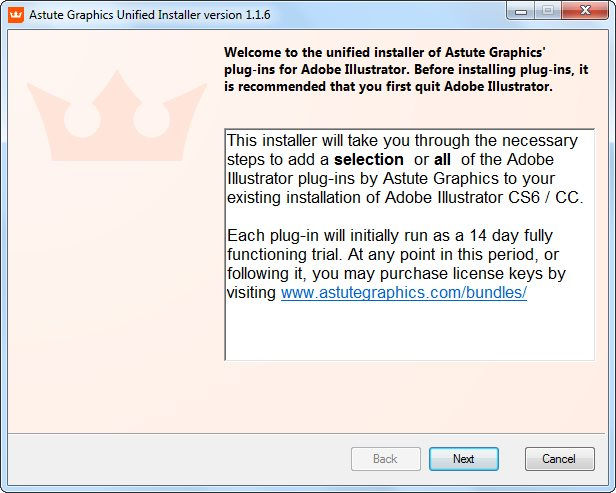The height and width of the screenshot is (493, 616).
Task: Click the Next button
Action: tap(464, 459)
